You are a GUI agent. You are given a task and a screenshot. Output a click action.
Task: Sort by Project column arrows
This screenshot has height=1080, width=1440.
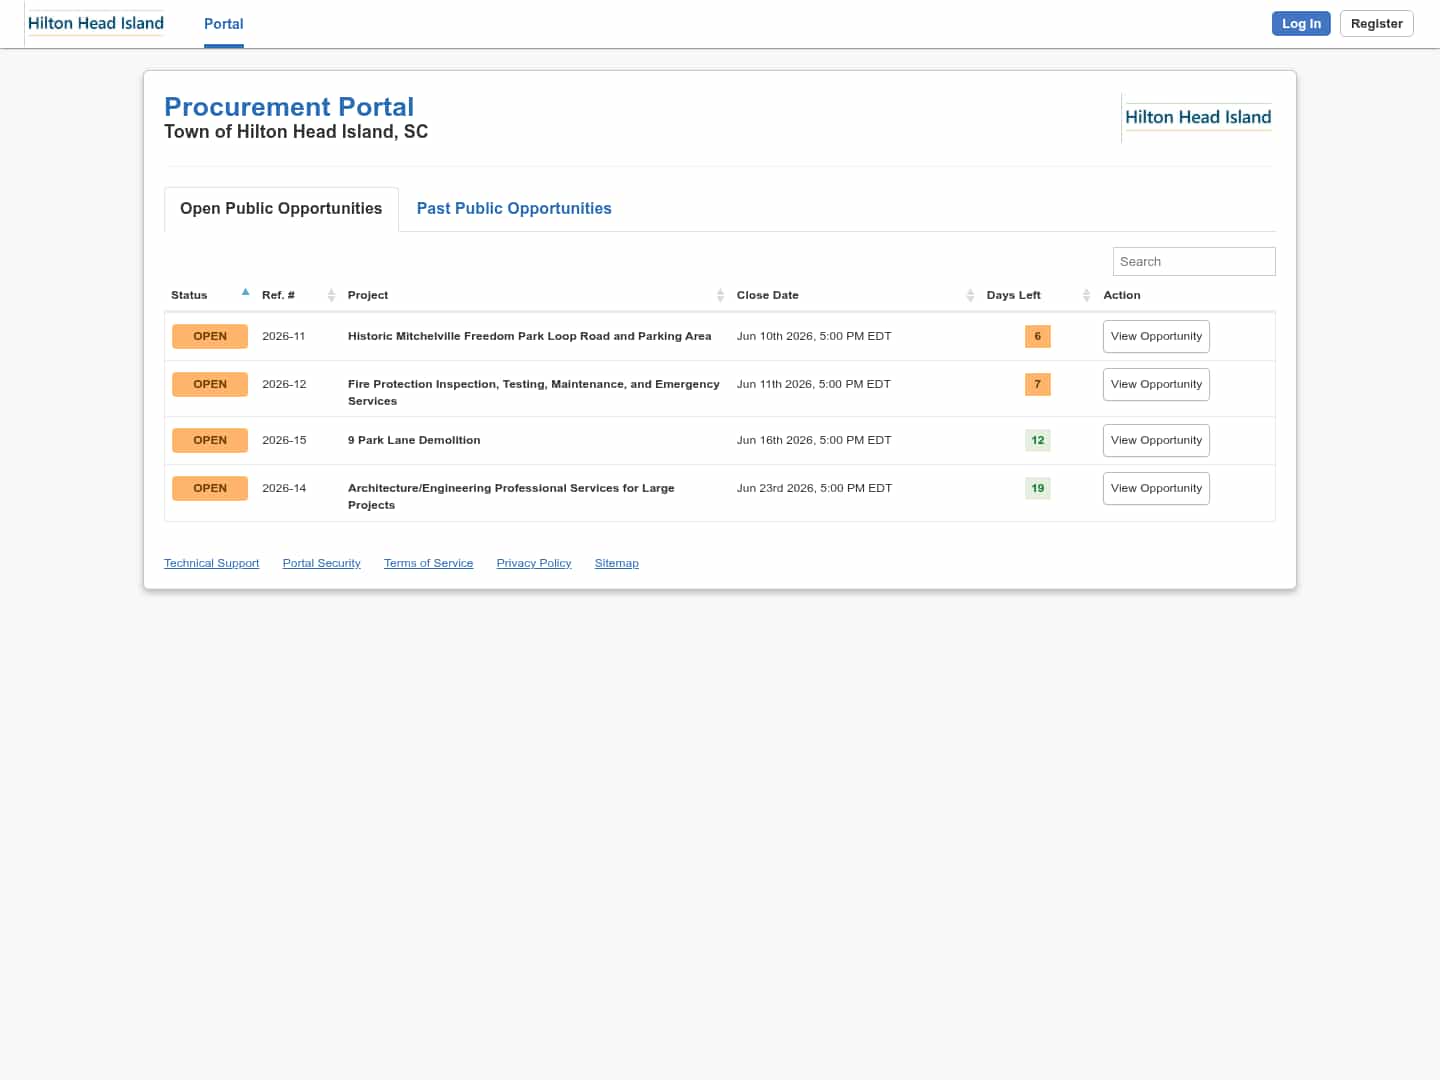[x=720, y=295]
